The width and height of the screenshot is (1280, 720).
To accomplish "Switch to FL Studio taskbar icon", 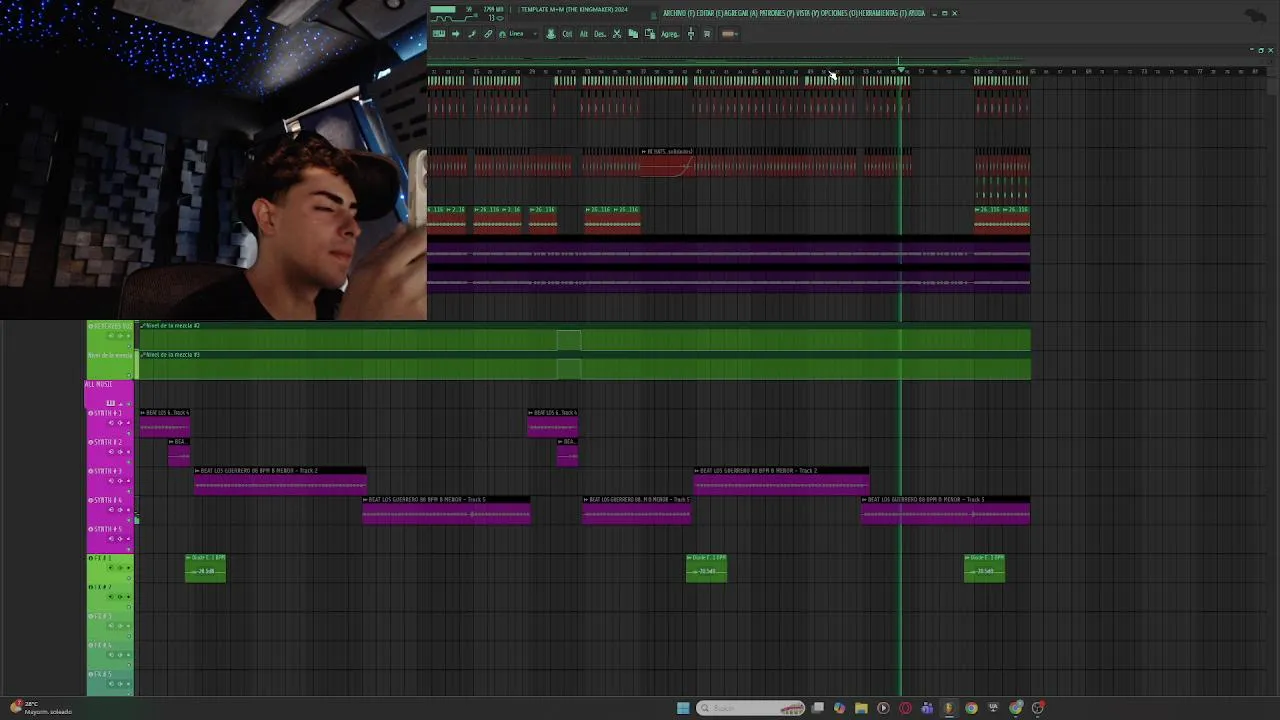I will point(949,708).
